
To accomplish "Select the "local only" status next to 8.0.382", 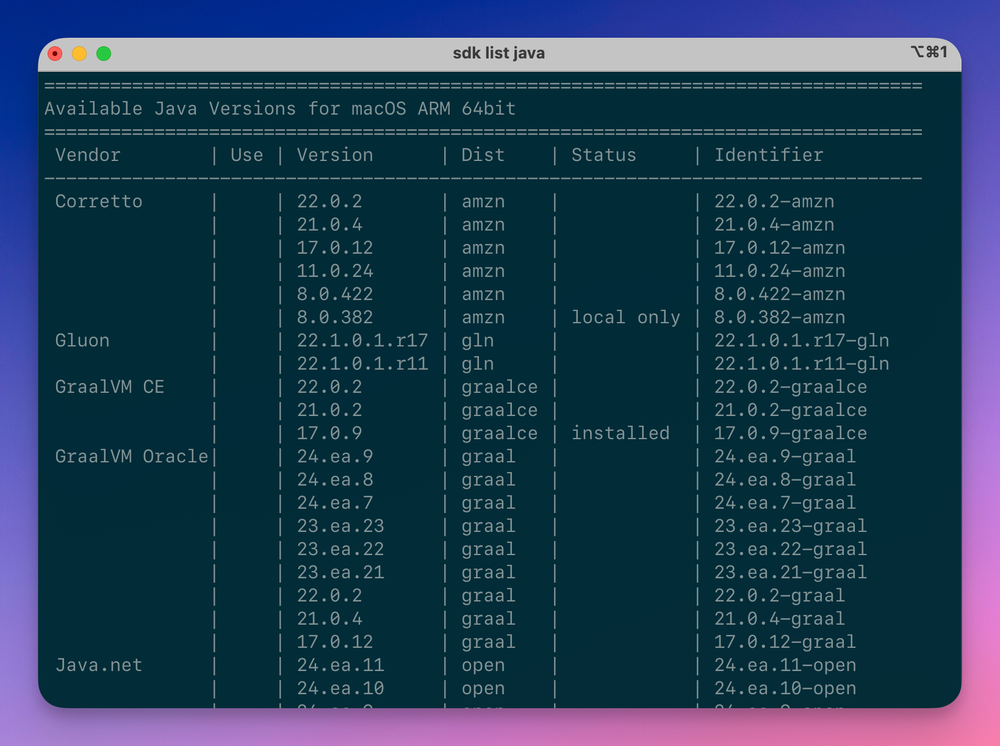I will coord(626,317).
